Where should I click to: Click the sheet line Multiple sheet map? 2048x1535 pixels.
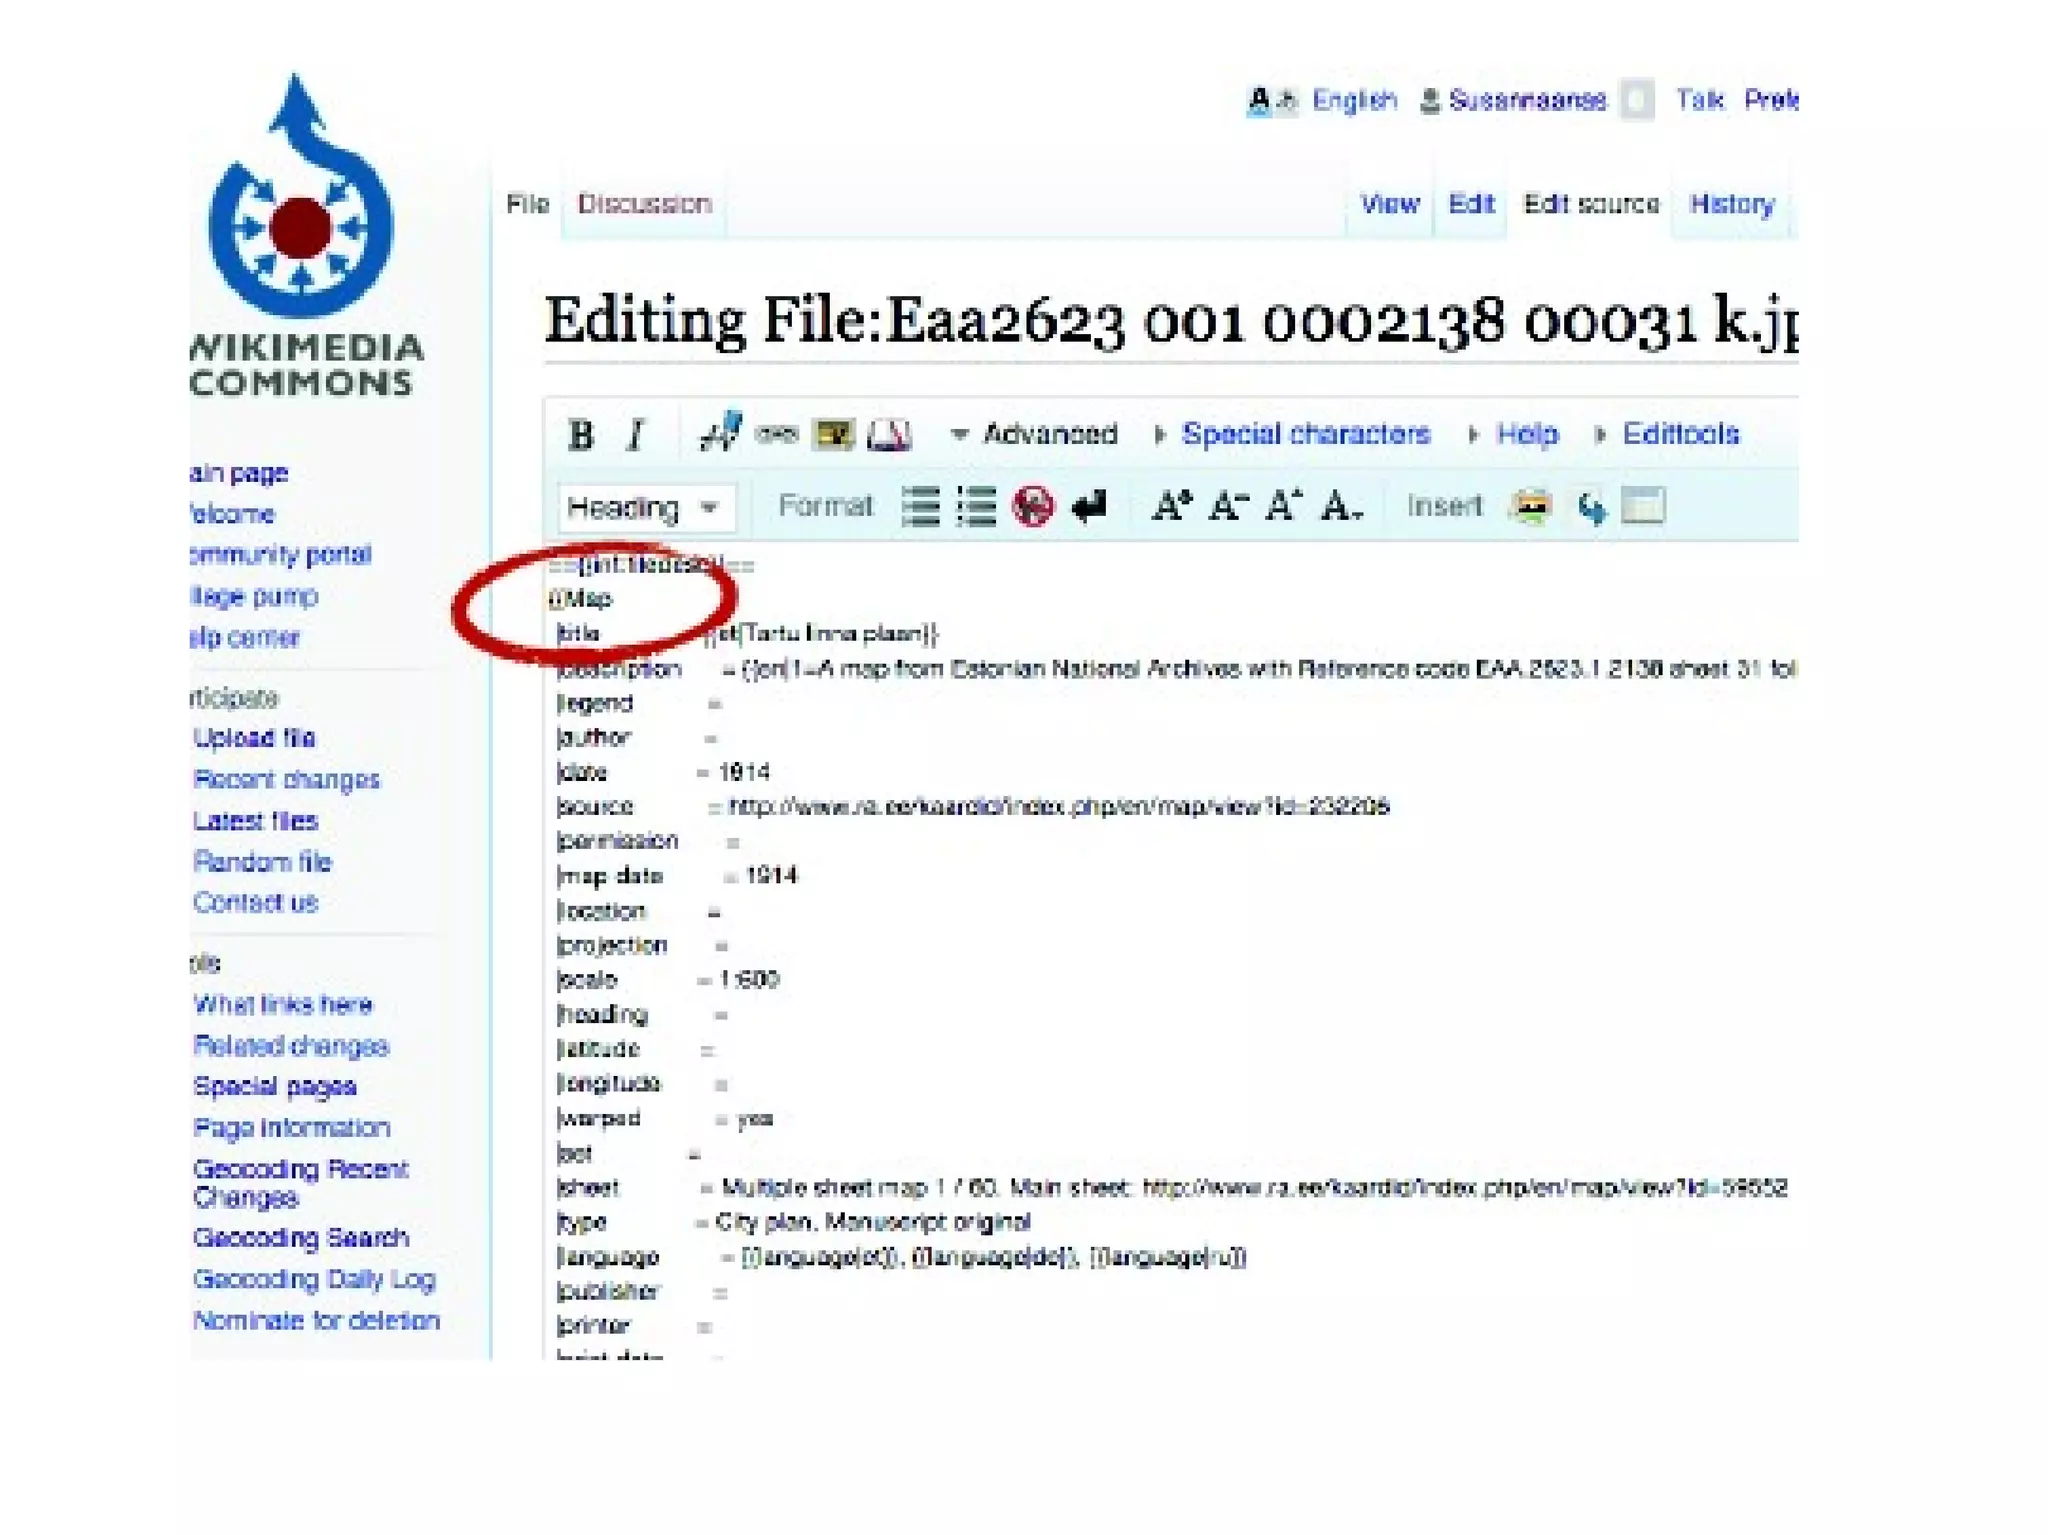(x=1254, y=1188)
